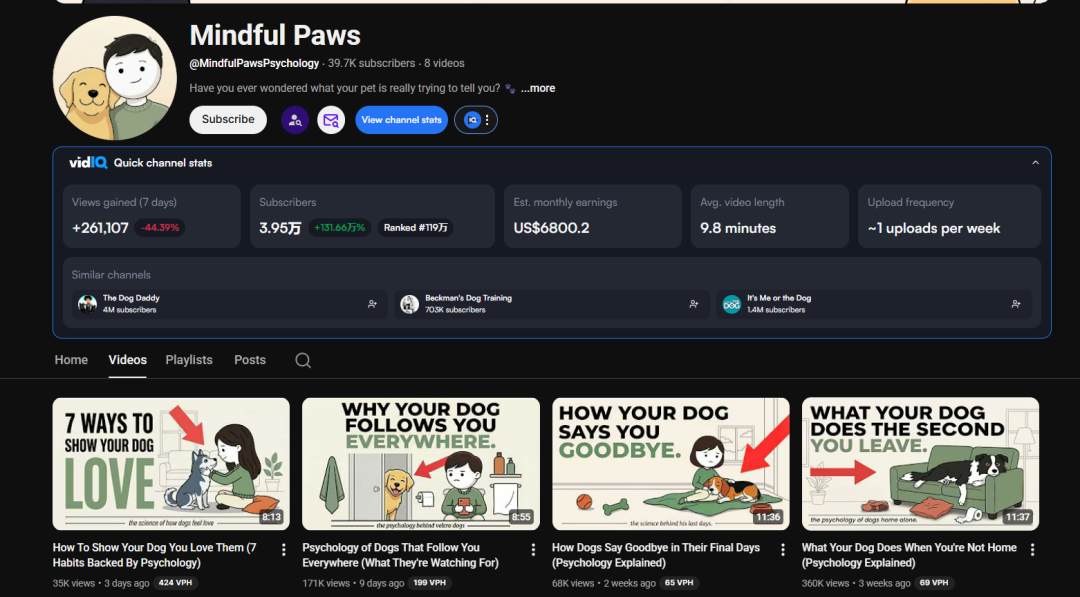Click the +131.66万% subscribers change badge
Image resolution: width=1080 pixels, height=597 pixels.
[x=340, y=228]
